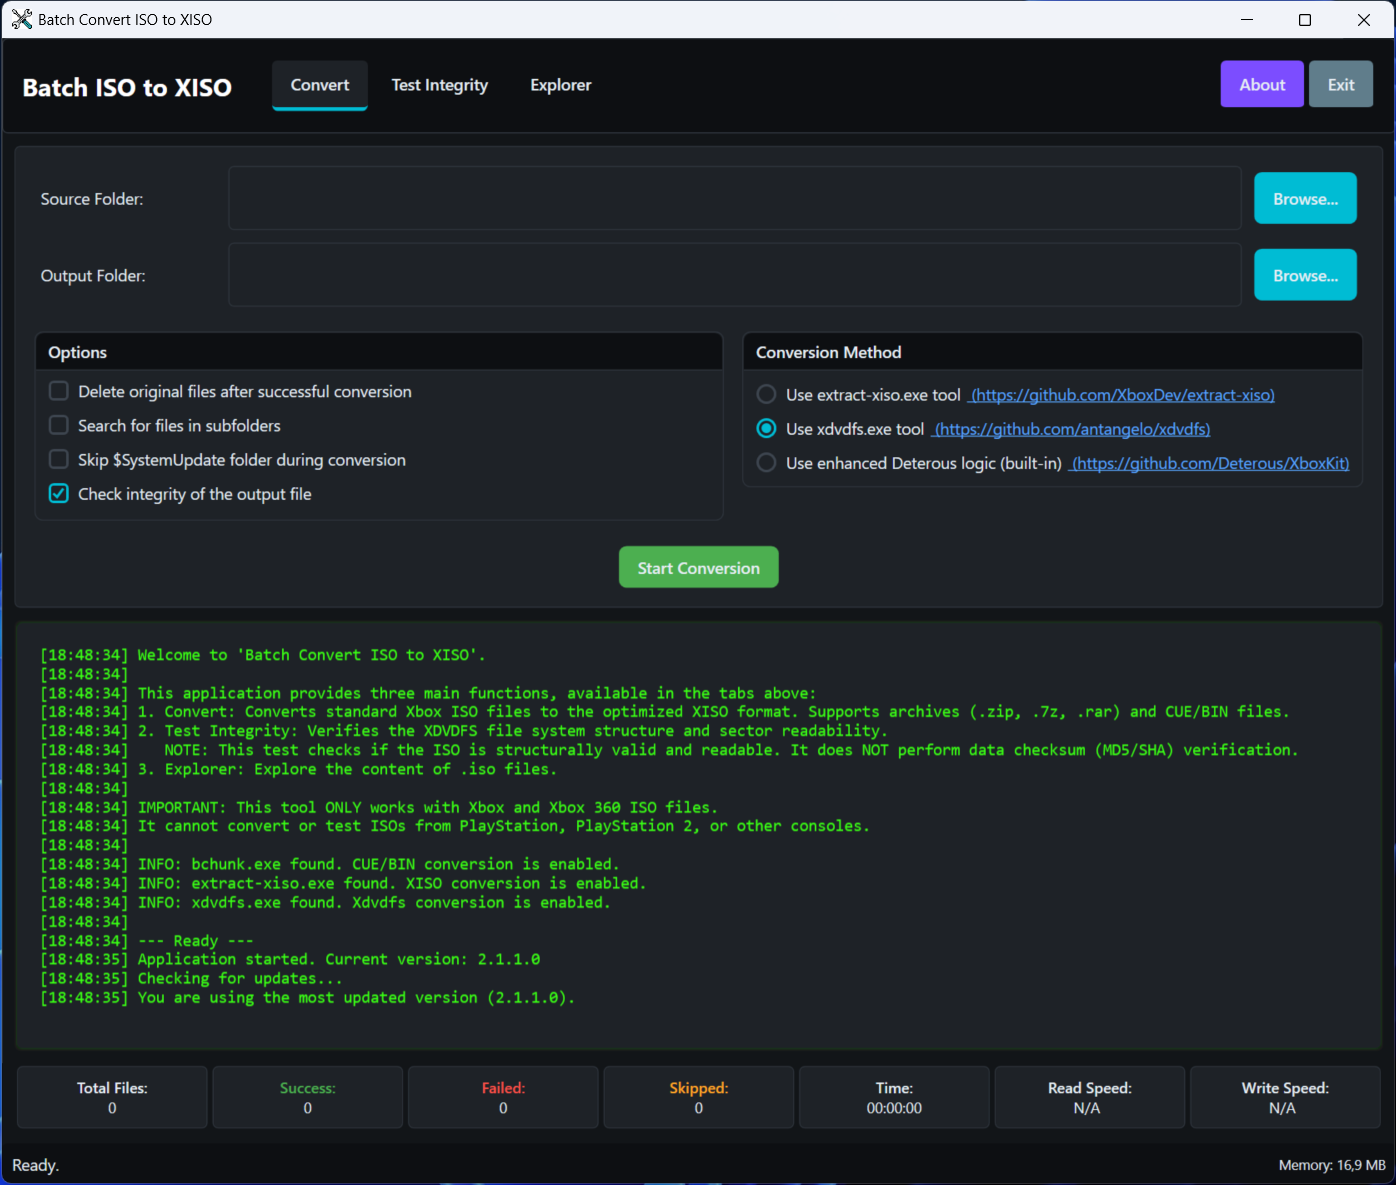Click the 'IMPORTANT: This tool ONLY works' log line
Image resolution: width=1396 pixels, height=1185 pixels.
click(379, 807)
